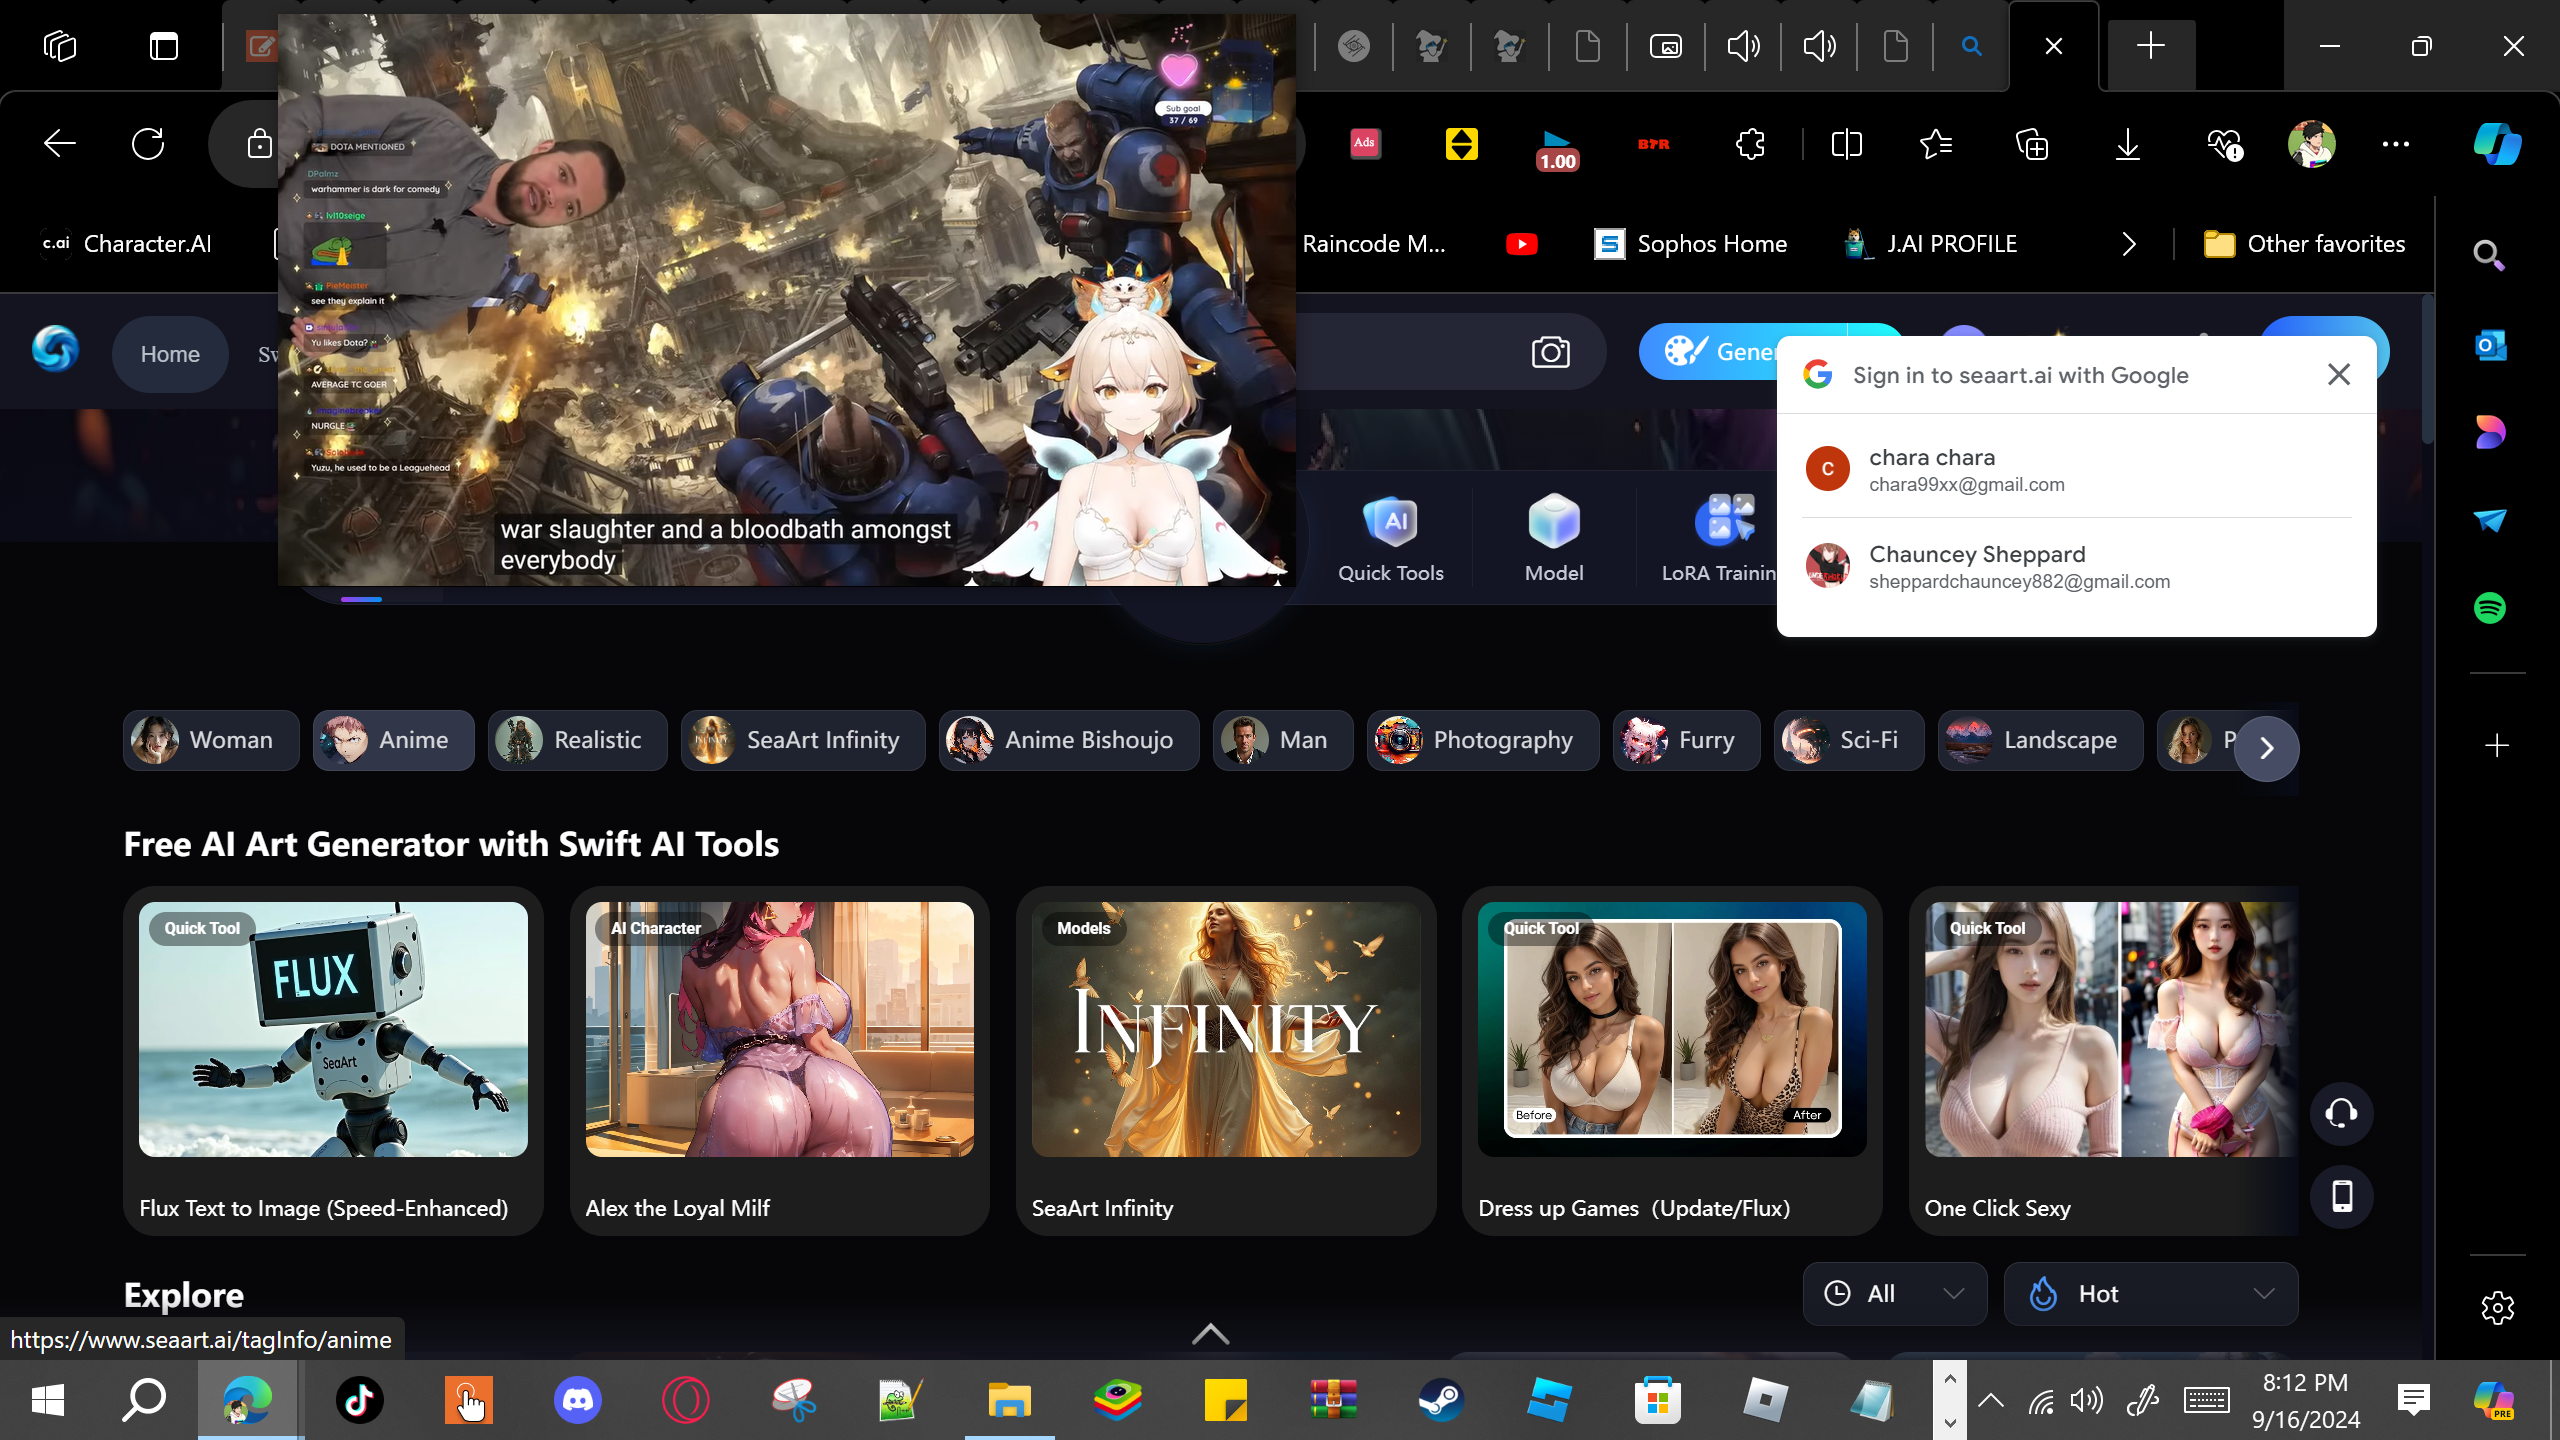Screen dimensions: 2560x1440
Task: Select the Man category tag
Action: pyautogui.click(x=1283, y=740)
